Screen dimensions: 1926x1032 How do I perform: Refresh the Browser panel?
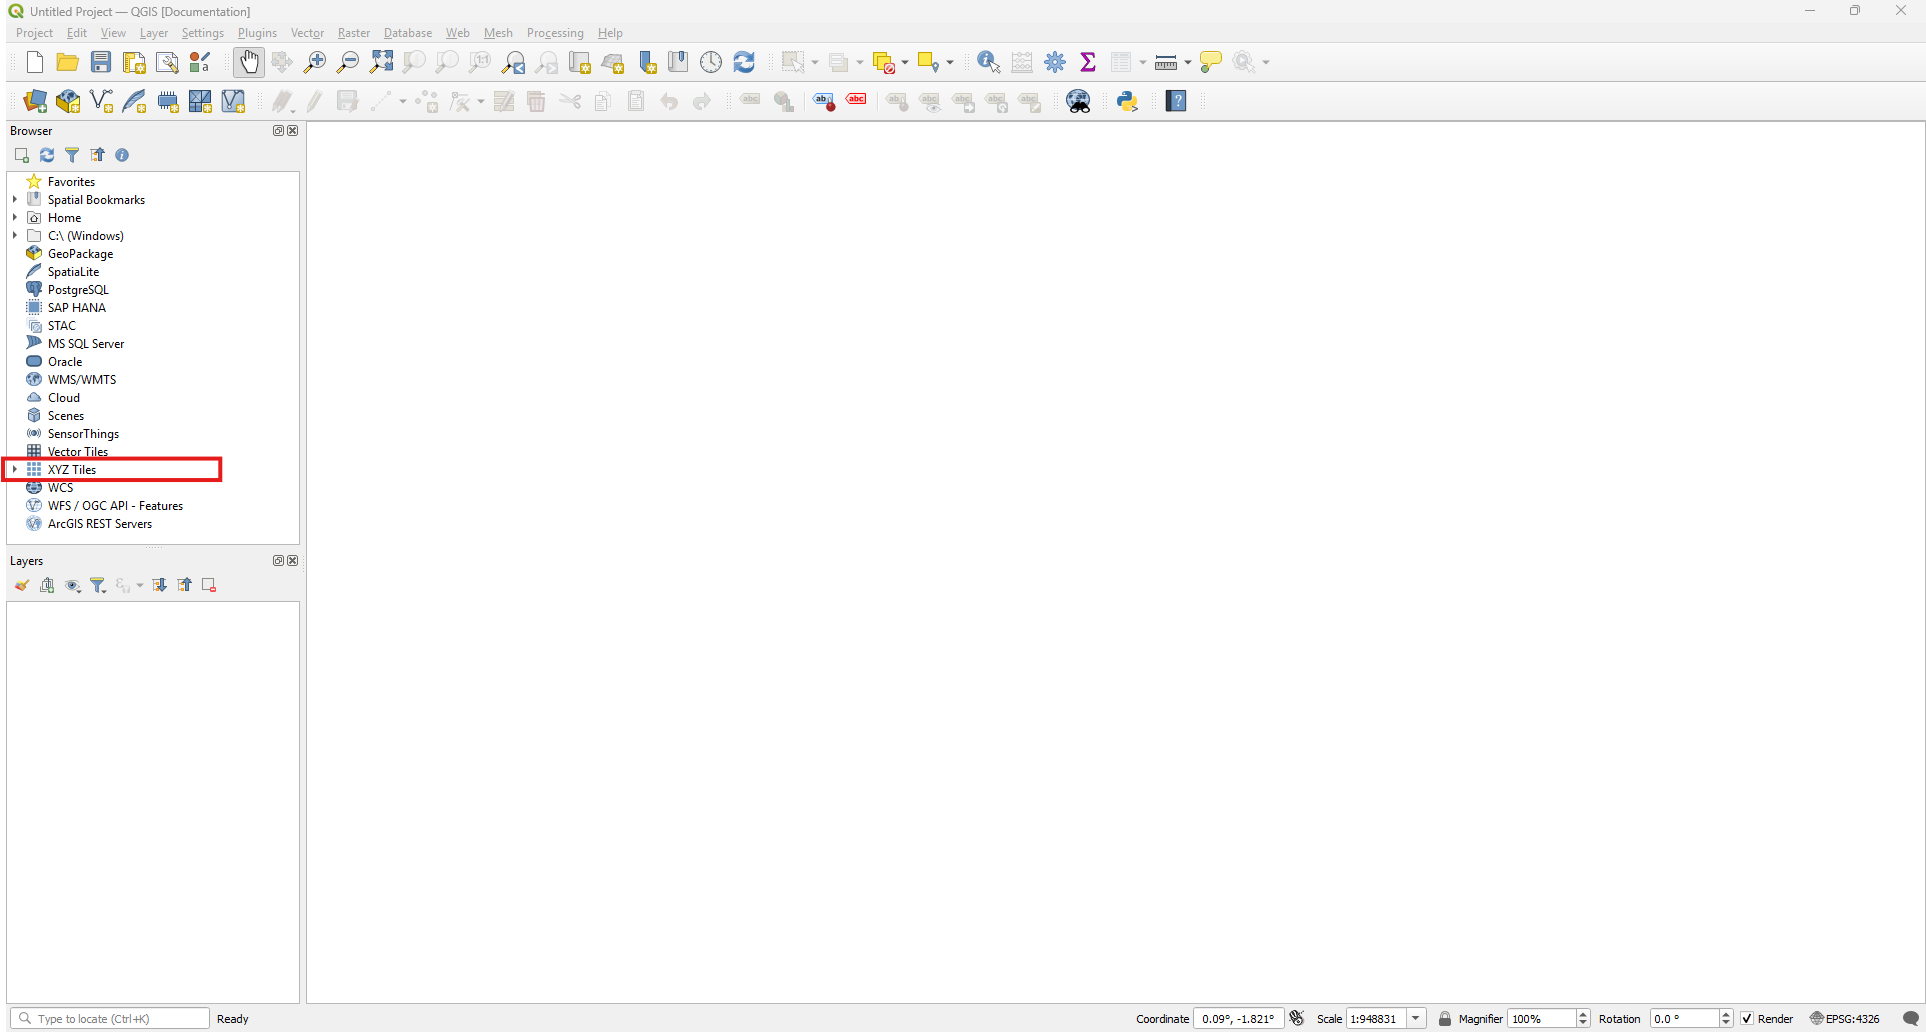(x=47, y=155)
